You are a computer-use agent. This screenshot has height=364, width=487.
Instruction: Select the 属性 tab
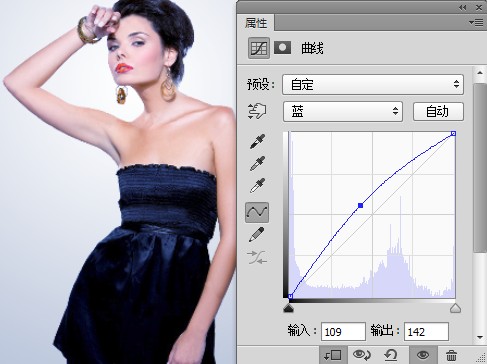(x=256, y=23)
